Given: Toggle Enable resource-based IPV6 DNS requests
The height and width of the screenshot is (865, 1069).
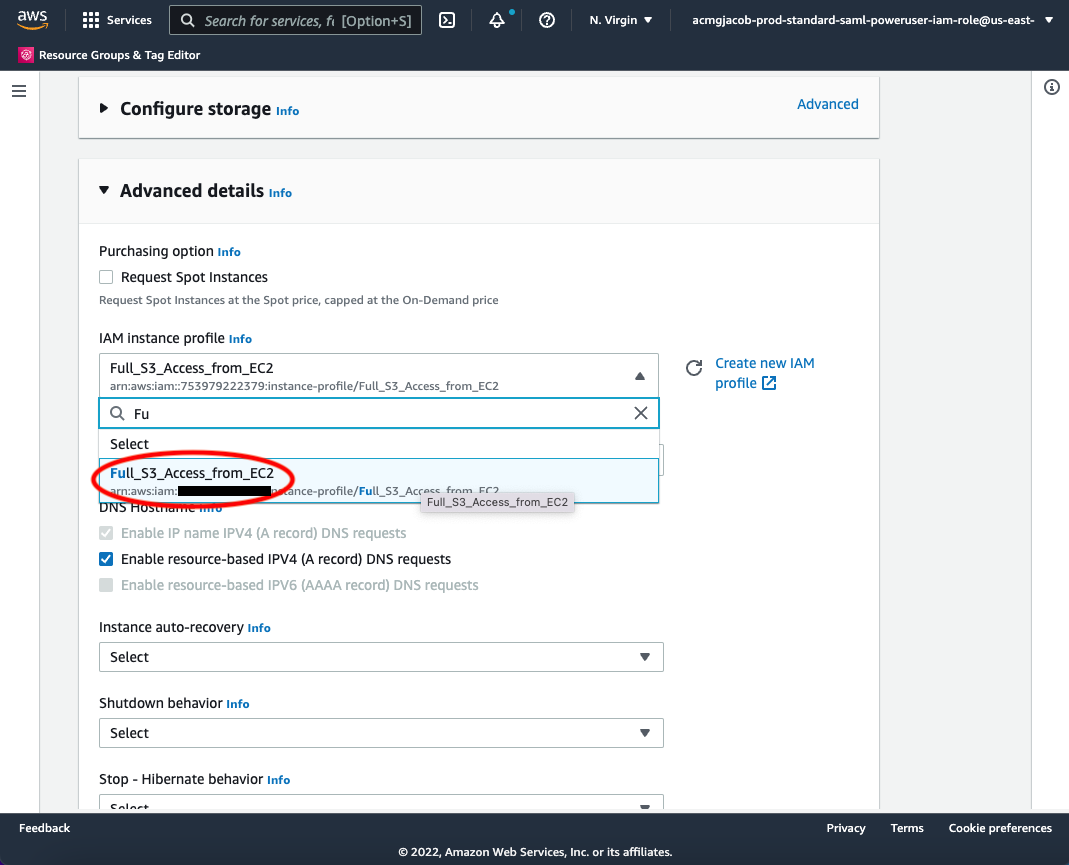Looking at the screenshot, I should [106, 586].
